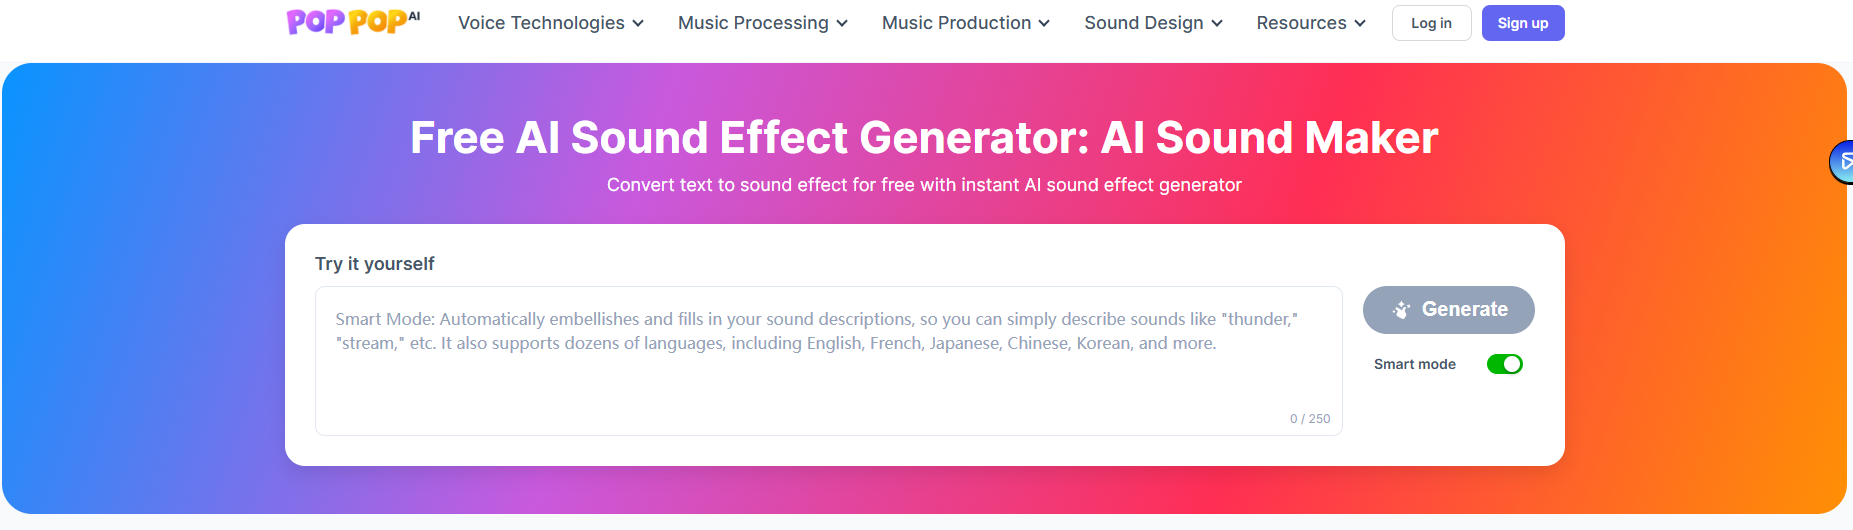Image resolution: width=1853 pixels, height=530 pixels.
Task: Expand the Music Processing chevron arrow
Action: 842,23
